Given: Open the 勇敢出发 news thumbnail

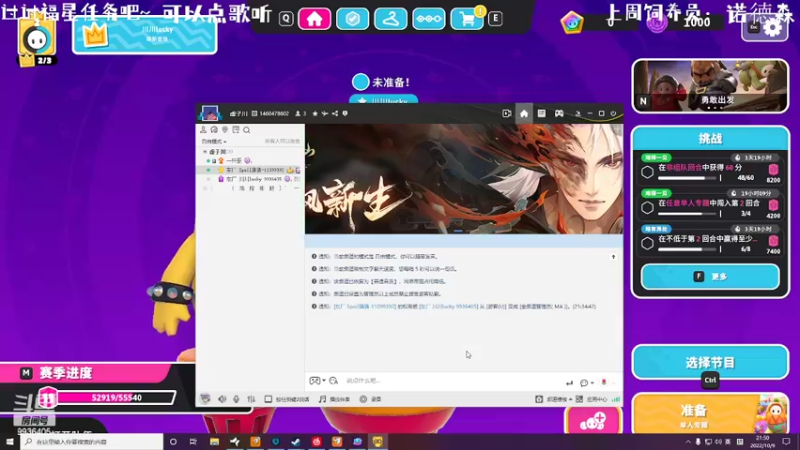Looking at the screenshot, I should click(710, 86).
